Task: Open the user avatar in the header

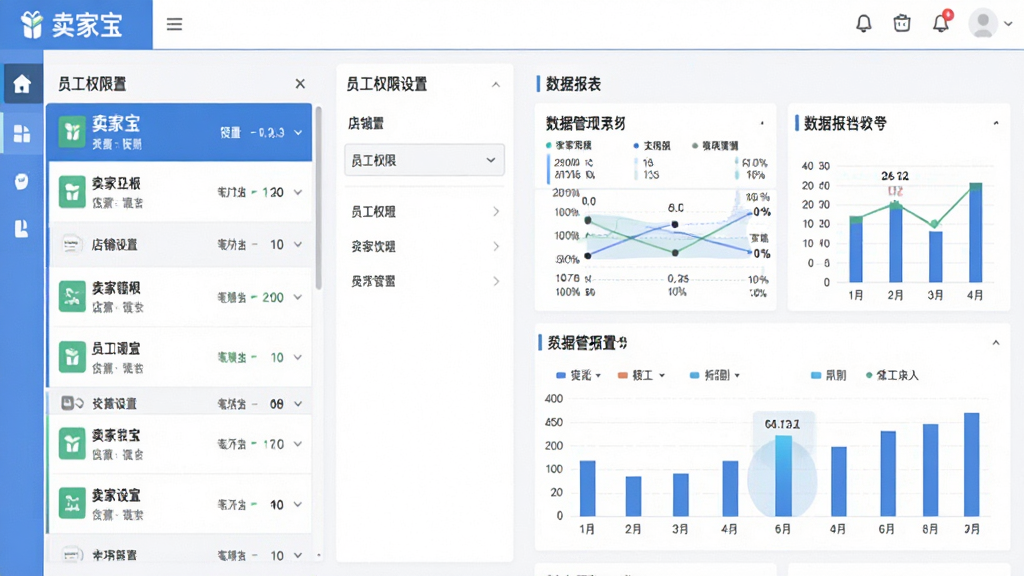Action: click(x=983, y=24)
